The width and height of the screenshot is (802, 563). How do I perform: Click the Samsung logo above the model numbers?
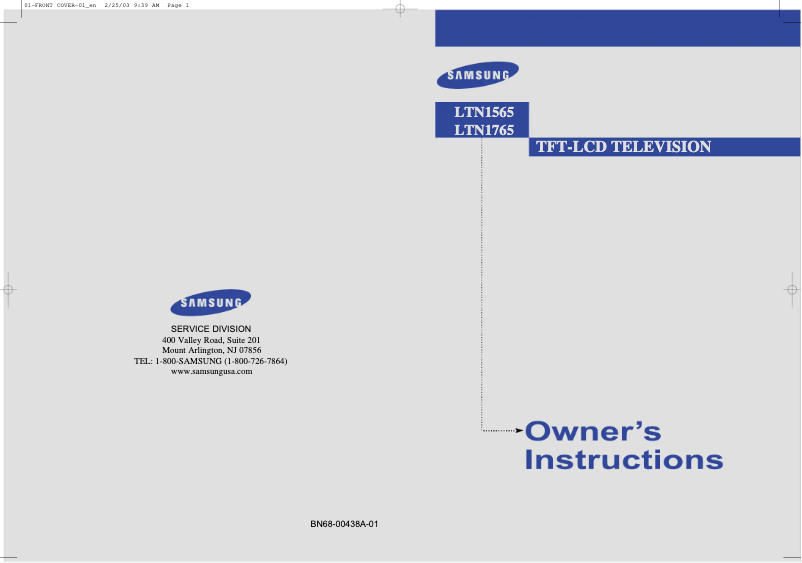click(x=477, y=76)
